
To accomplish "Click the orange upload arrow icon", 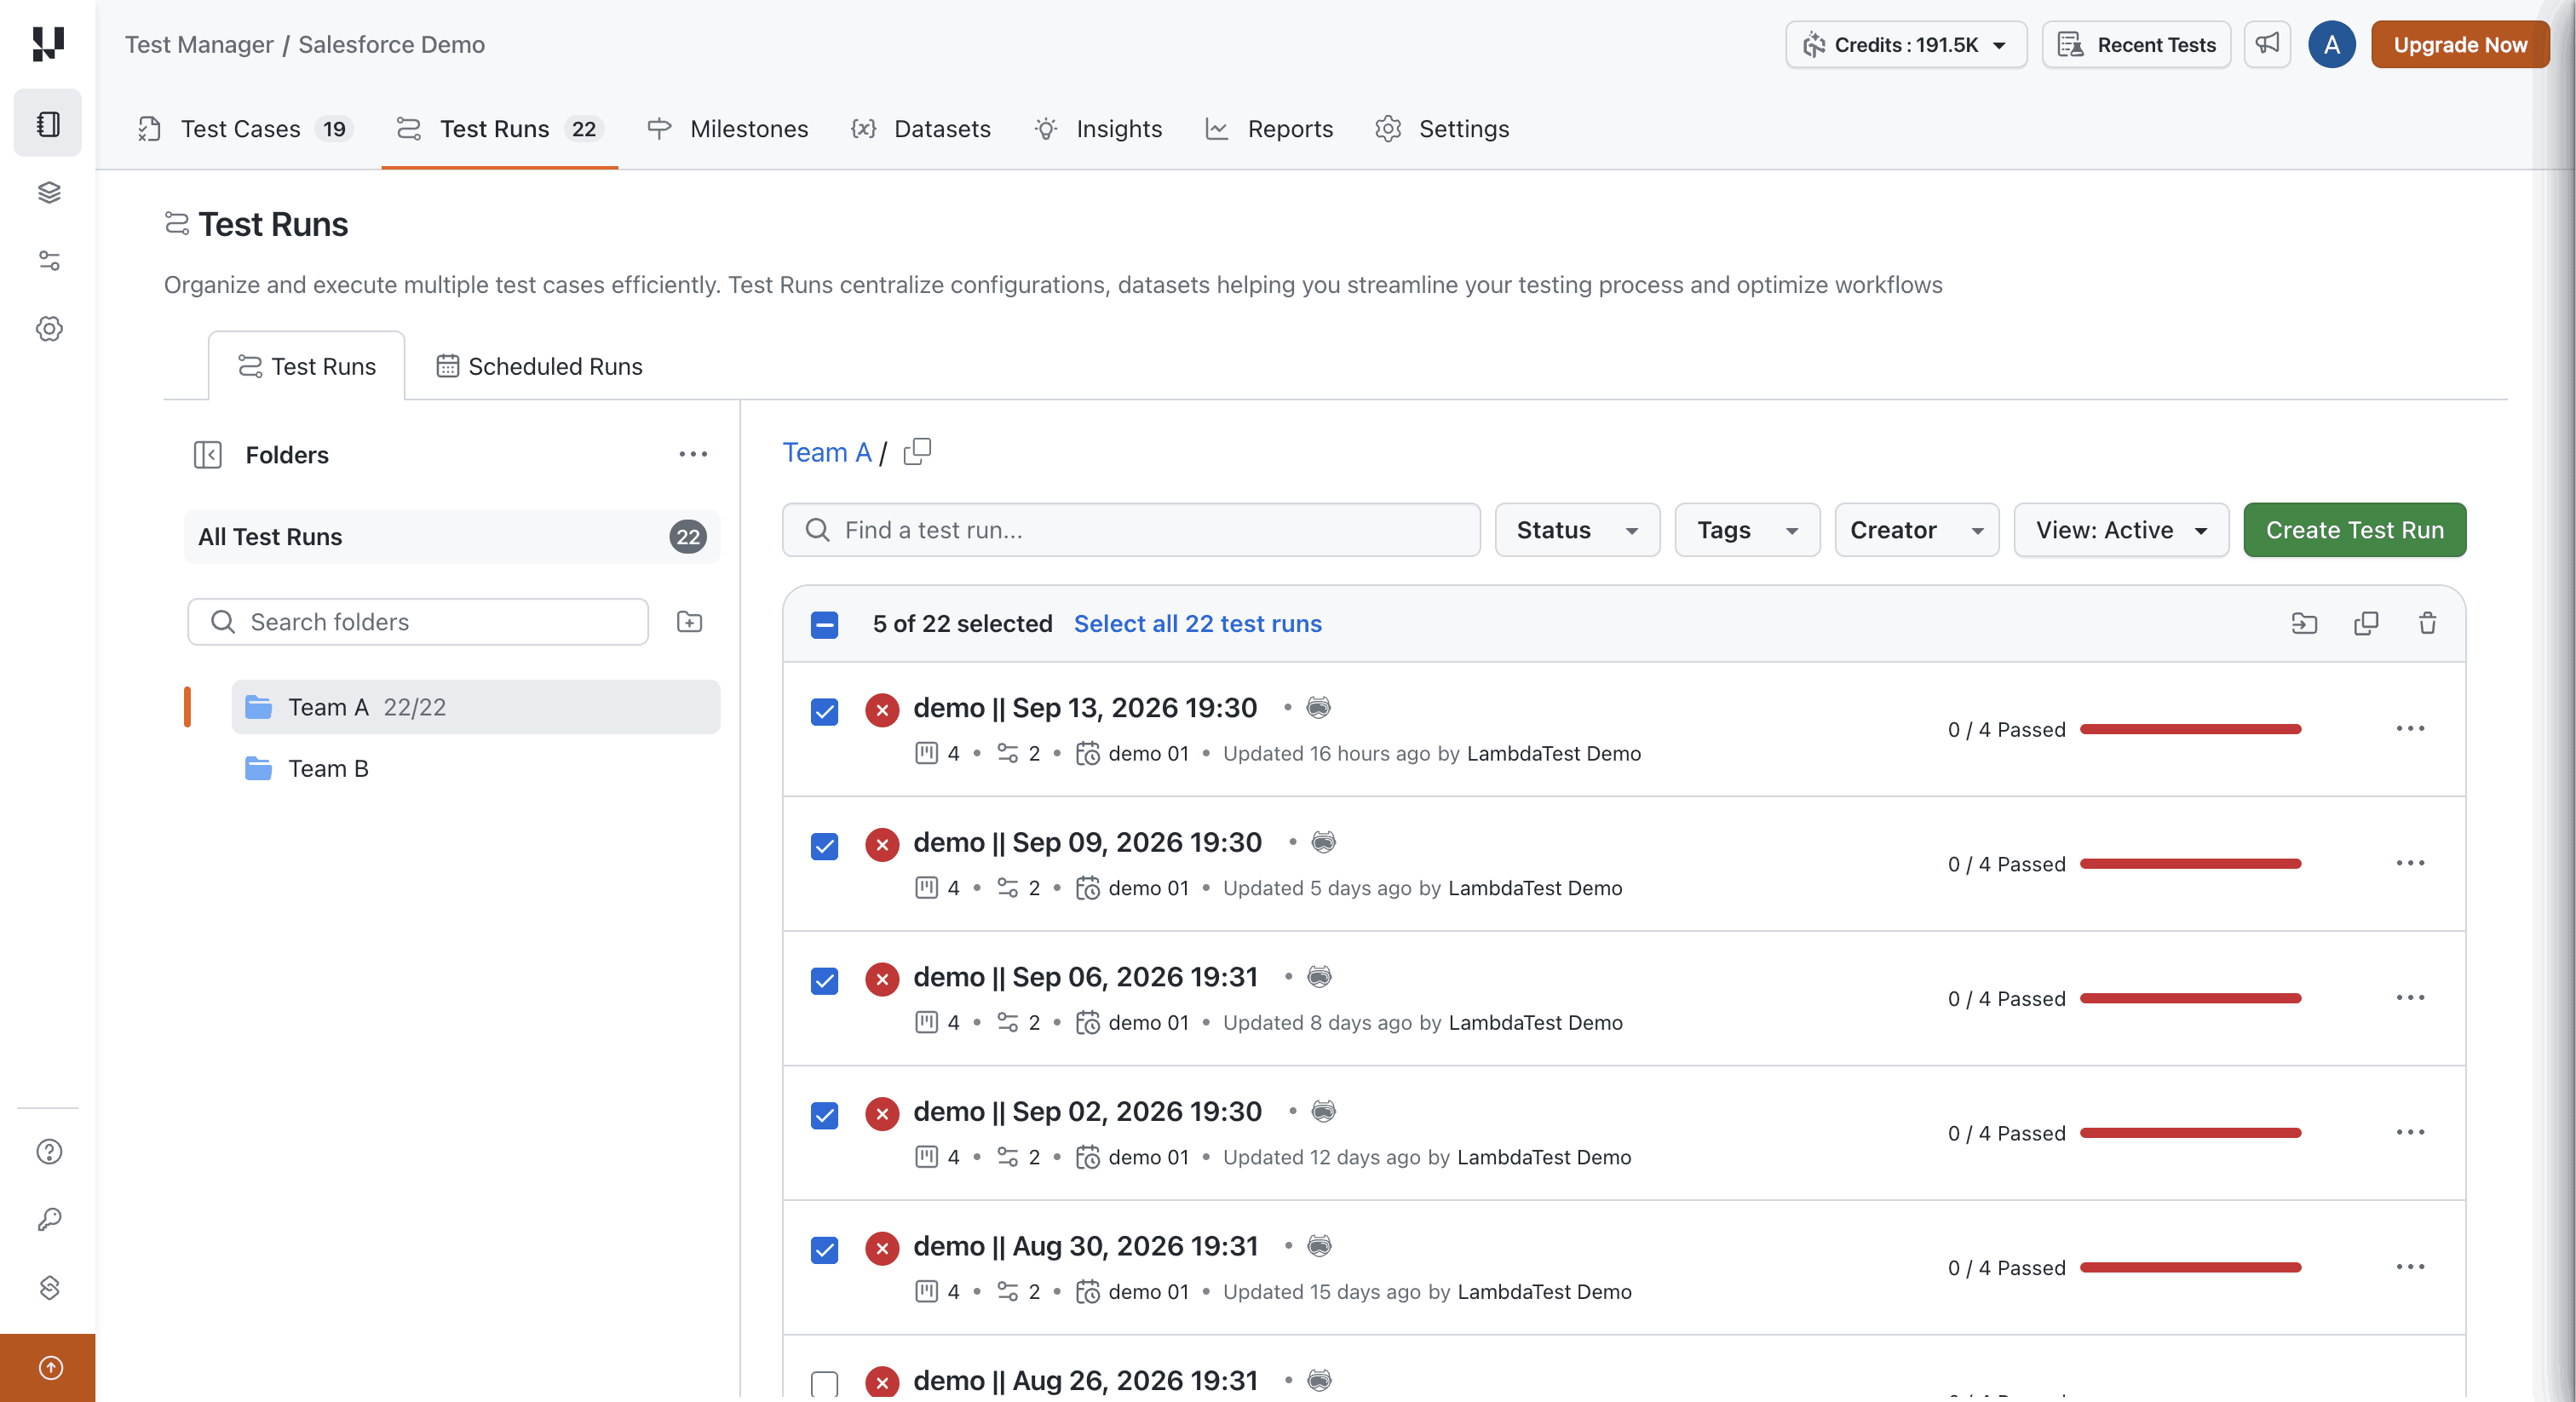I will coord(49,1367).
